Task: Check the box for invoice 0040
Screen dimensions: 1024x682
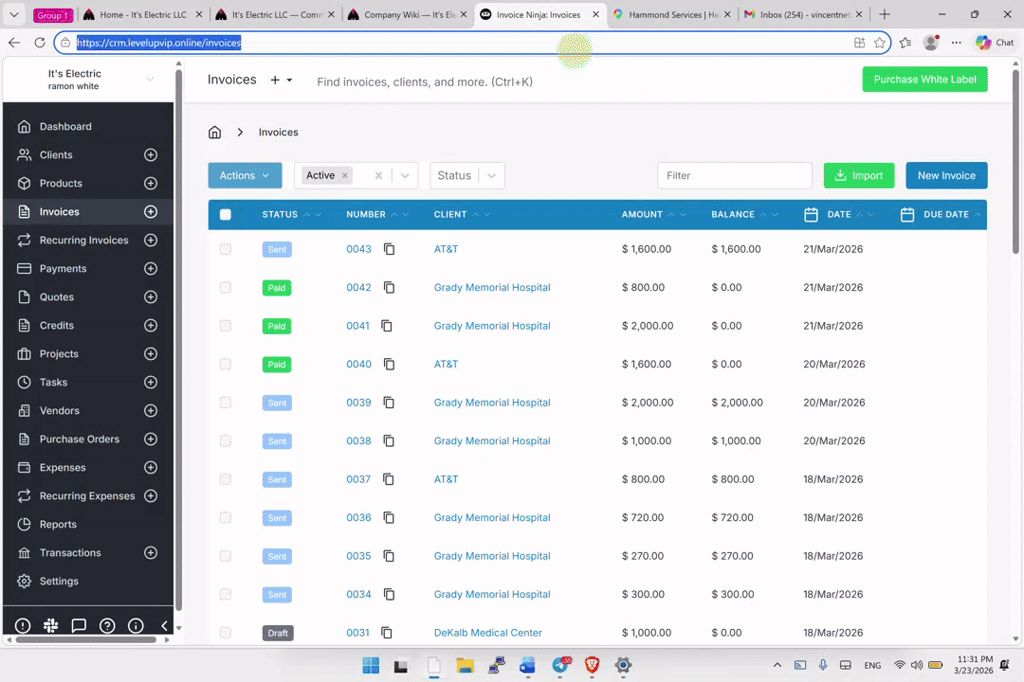Action: pyautogui.click(x=225, y=364)
